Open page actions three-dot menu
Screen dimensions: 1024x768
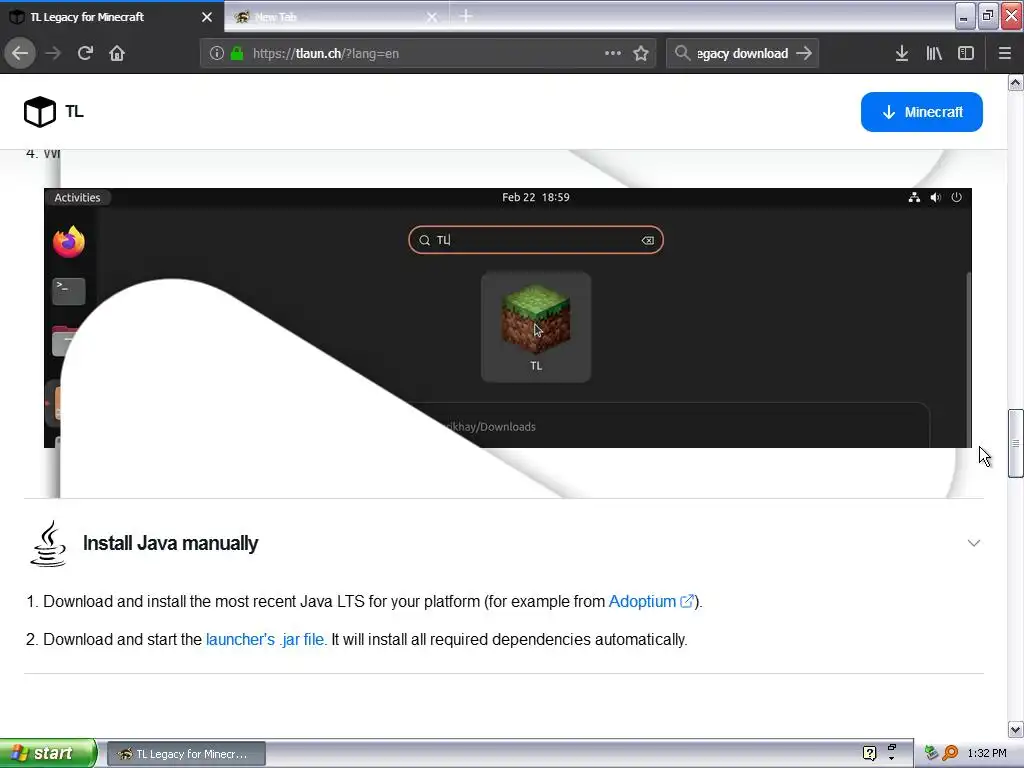pyautogui.click(x=613, y=53)
